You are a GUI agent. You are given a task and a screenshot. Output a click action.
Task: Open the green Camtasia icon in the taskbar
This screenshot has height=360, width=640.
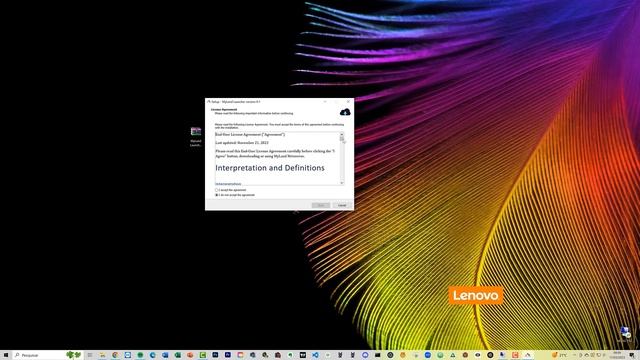203,355
